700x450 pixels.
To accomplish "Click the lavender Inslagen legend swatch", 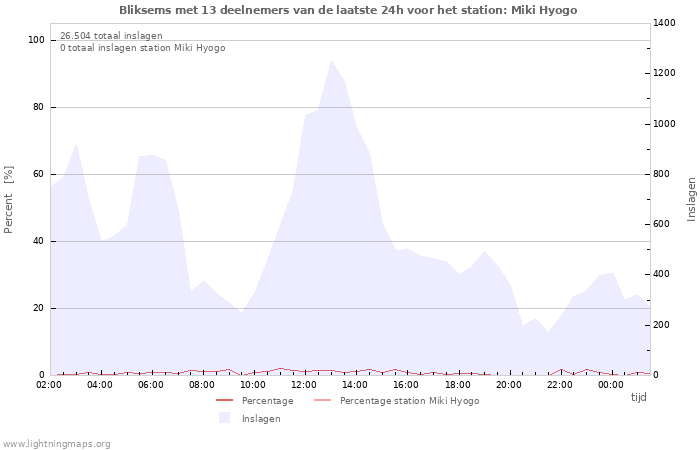I will [224, 418].
